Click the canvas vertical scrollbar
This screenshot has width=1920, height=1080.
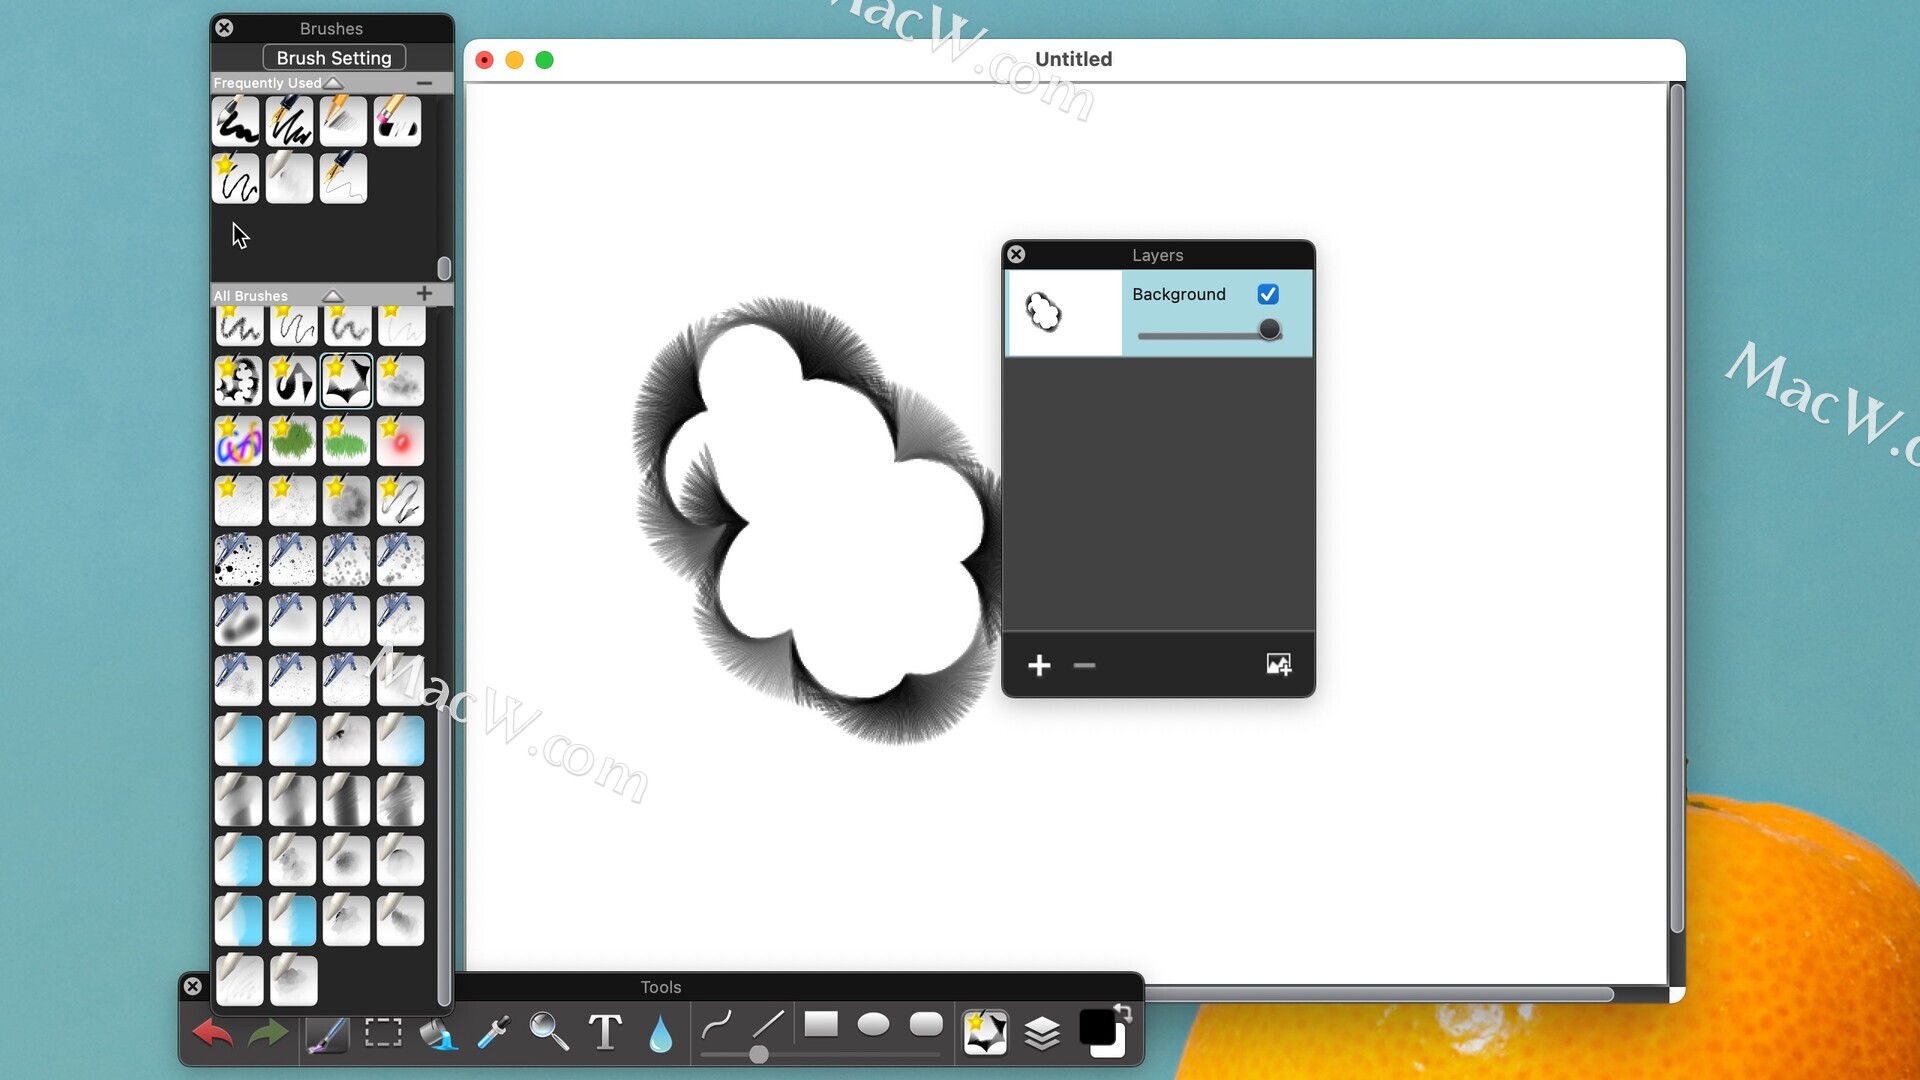coord(1677,510)
